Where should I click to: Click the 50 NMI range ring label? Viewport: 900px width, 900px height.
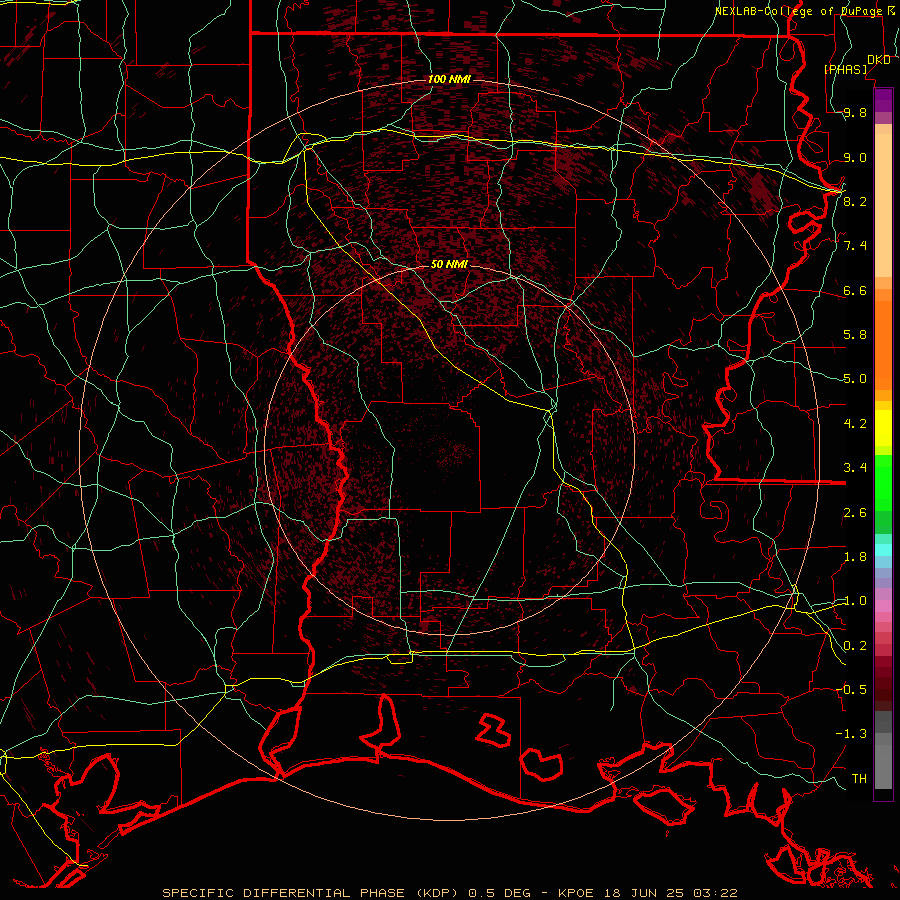pyautogui.click(x=449, y=264)
